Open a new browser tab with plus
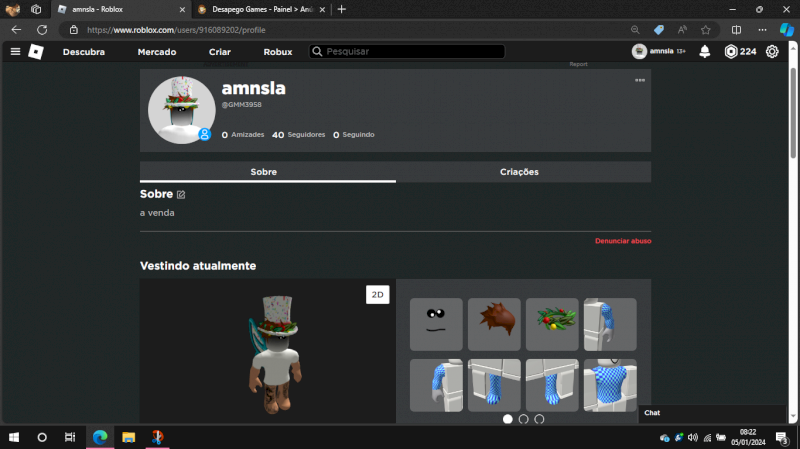This screenshot has height=449, width=800. [342, 9]
